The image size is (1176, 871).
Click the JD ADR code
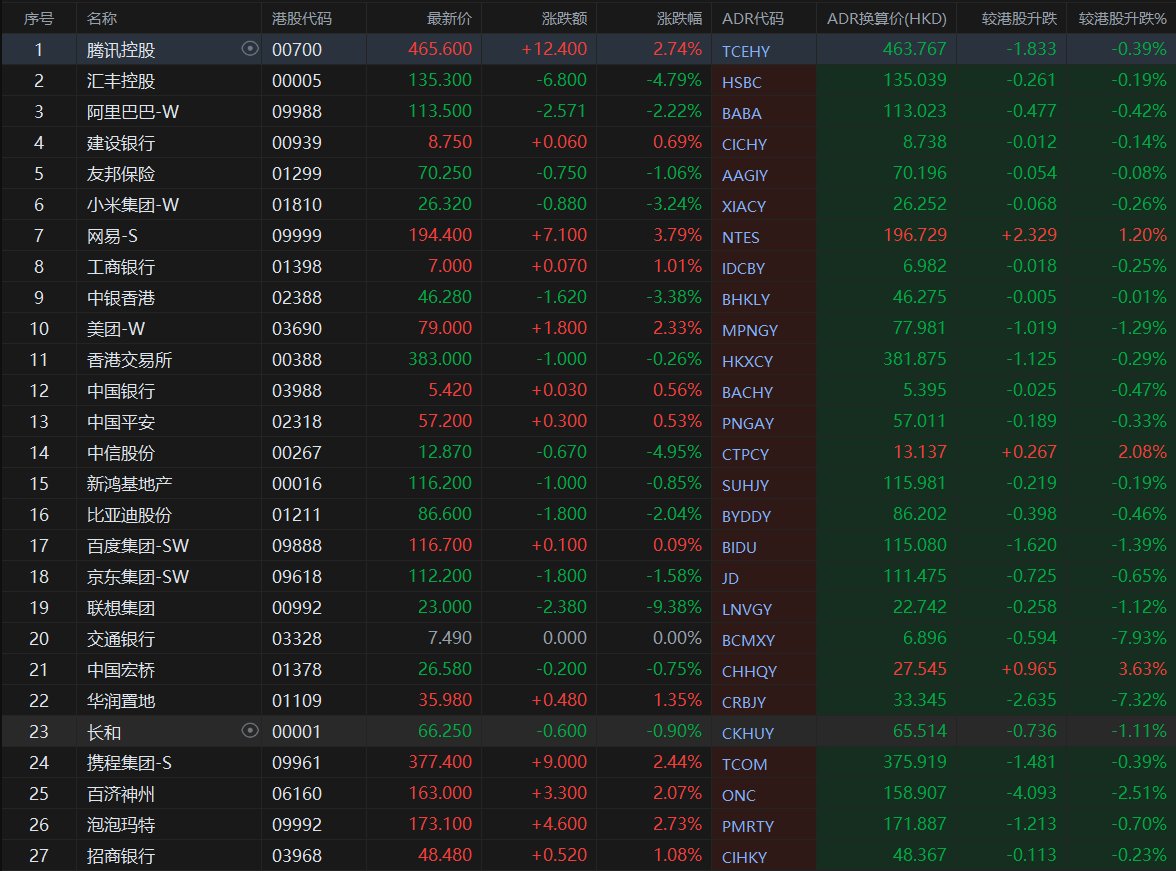[730, 578]
